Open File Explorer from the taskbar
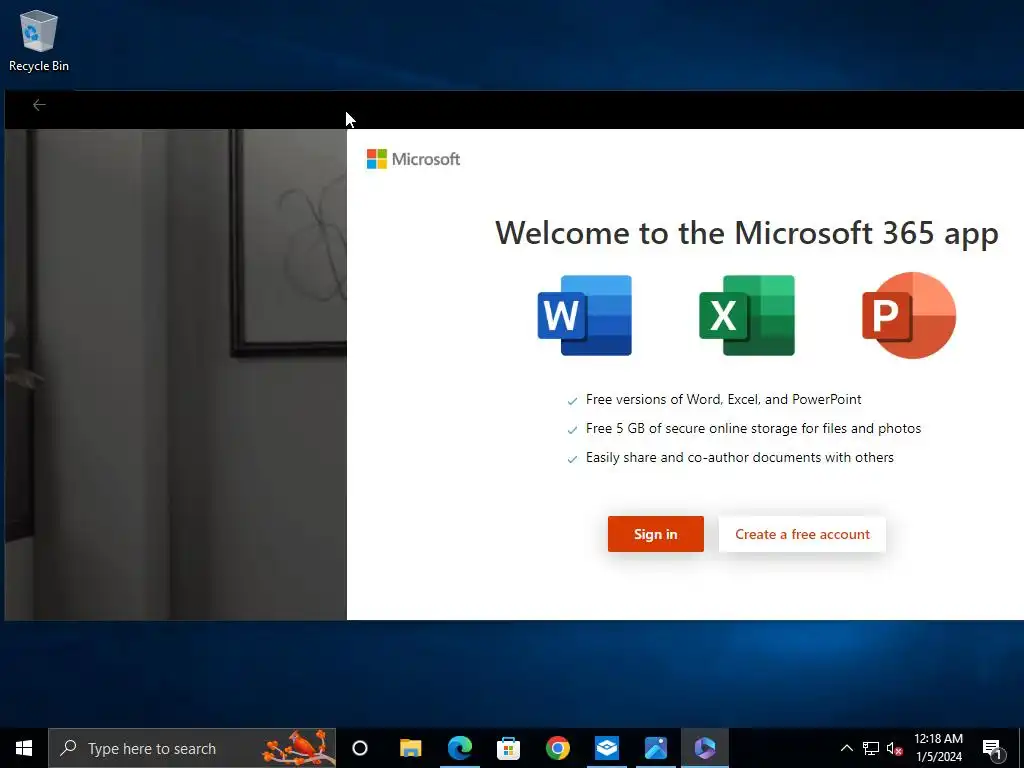Viewport: 1024px width, 768px height. click(411, 748)
